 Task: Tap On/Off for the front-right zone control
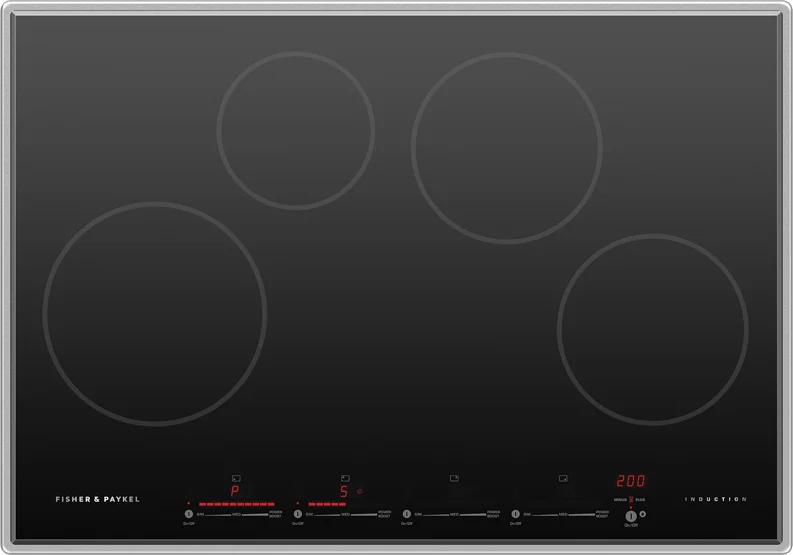(x=515, y=514)
